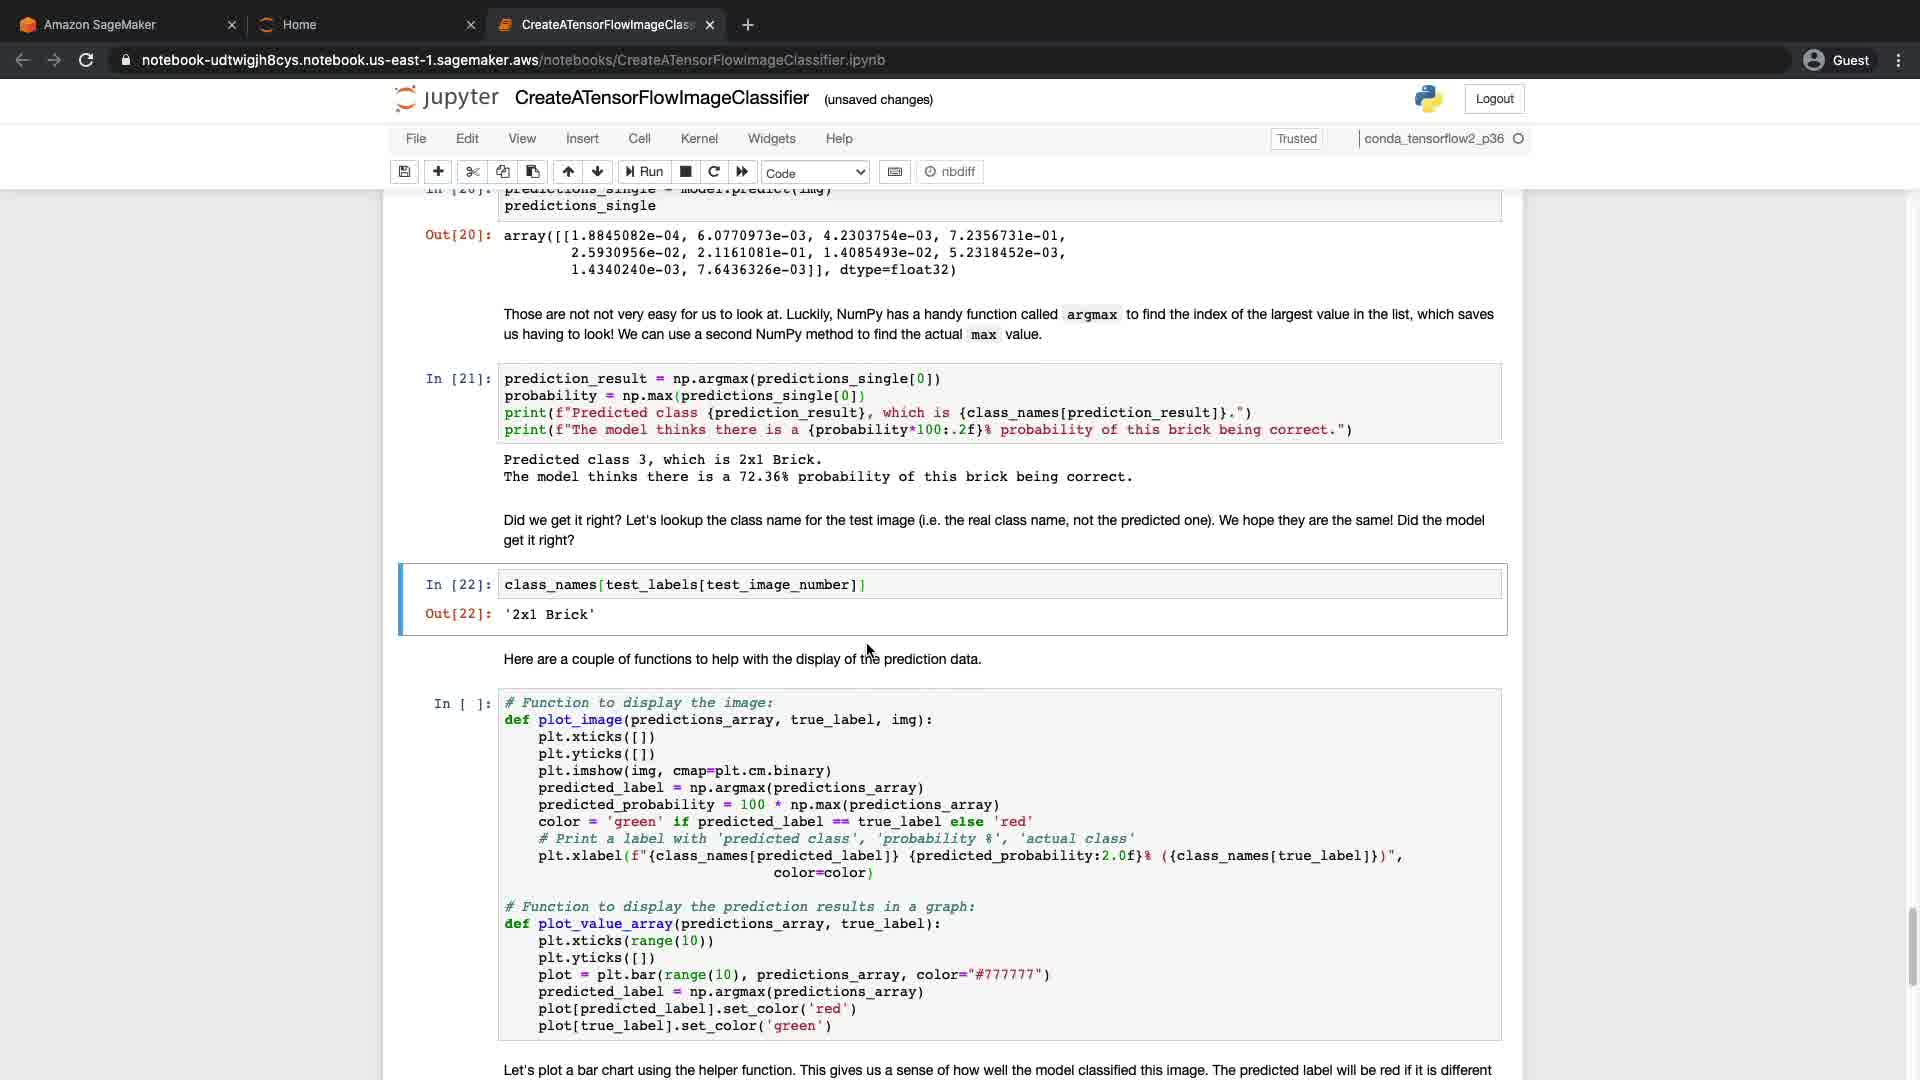Cut selected cells with the scissors icon

click(473, 172)
